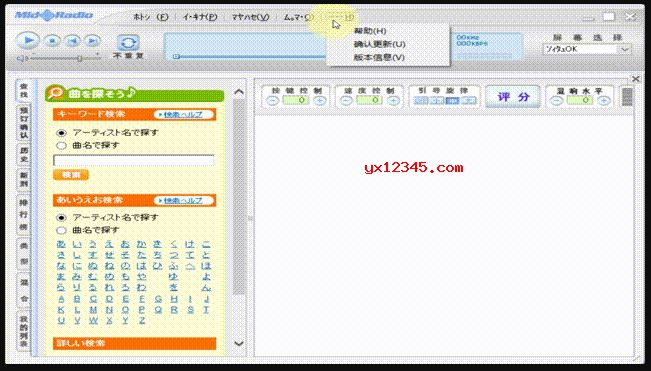Adjust the volume slider handle
The height and width of the screenshot is (371, 651).
79,59
